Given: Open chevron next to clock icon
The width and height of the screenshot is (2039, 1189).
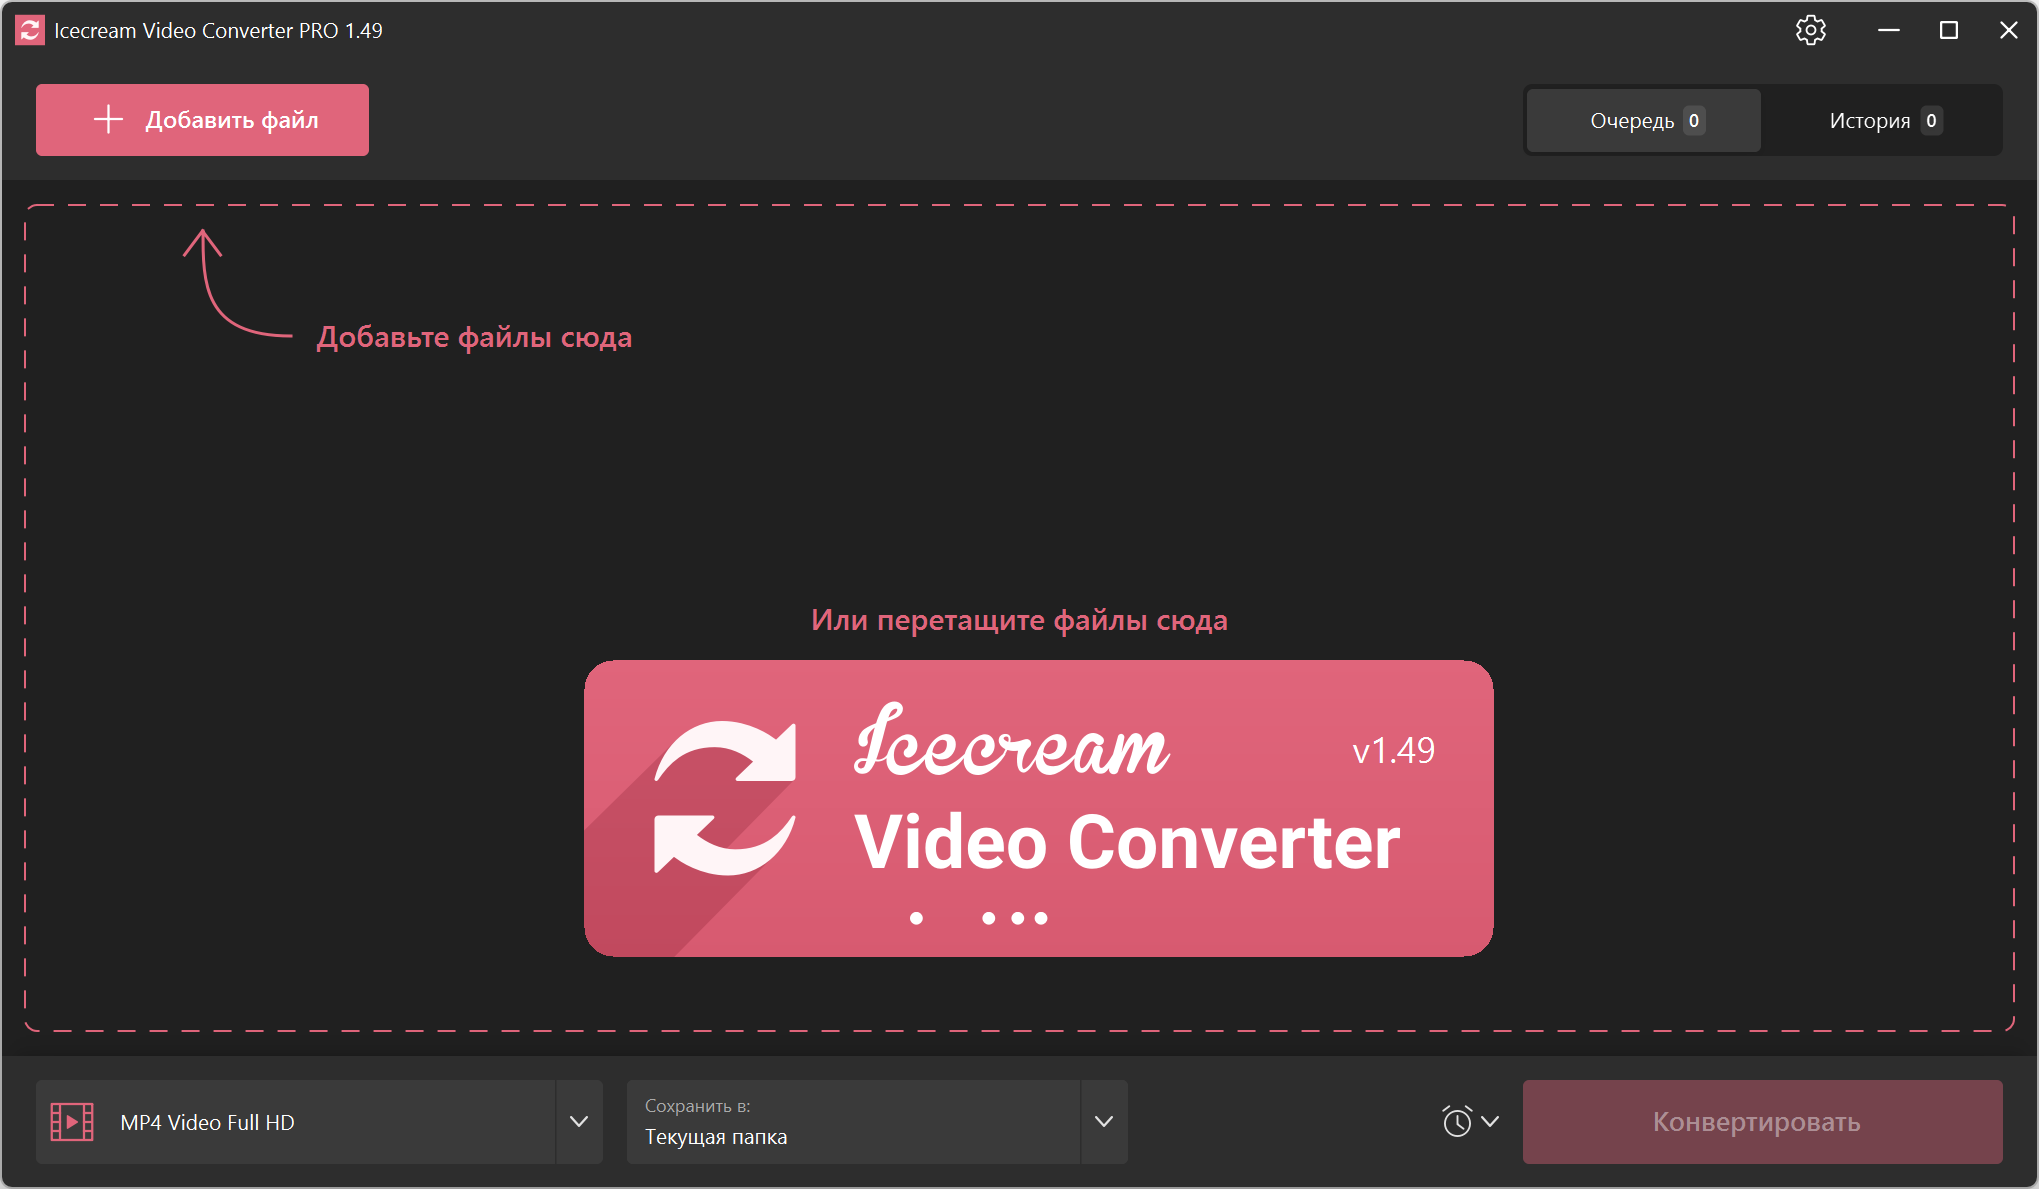Looking at the screenshot, I should tap(1490, 1122).
